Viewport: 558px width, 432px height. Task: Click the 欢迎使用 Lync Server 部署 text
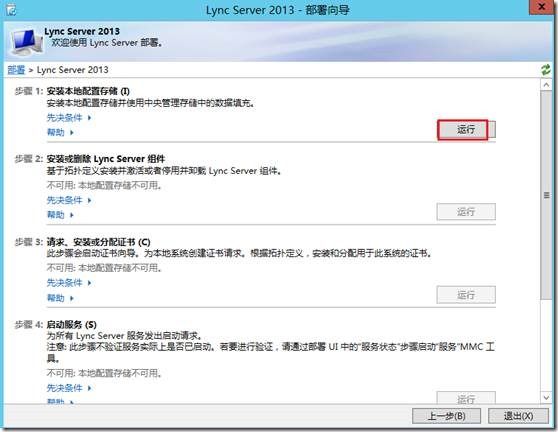coord(107,43)
